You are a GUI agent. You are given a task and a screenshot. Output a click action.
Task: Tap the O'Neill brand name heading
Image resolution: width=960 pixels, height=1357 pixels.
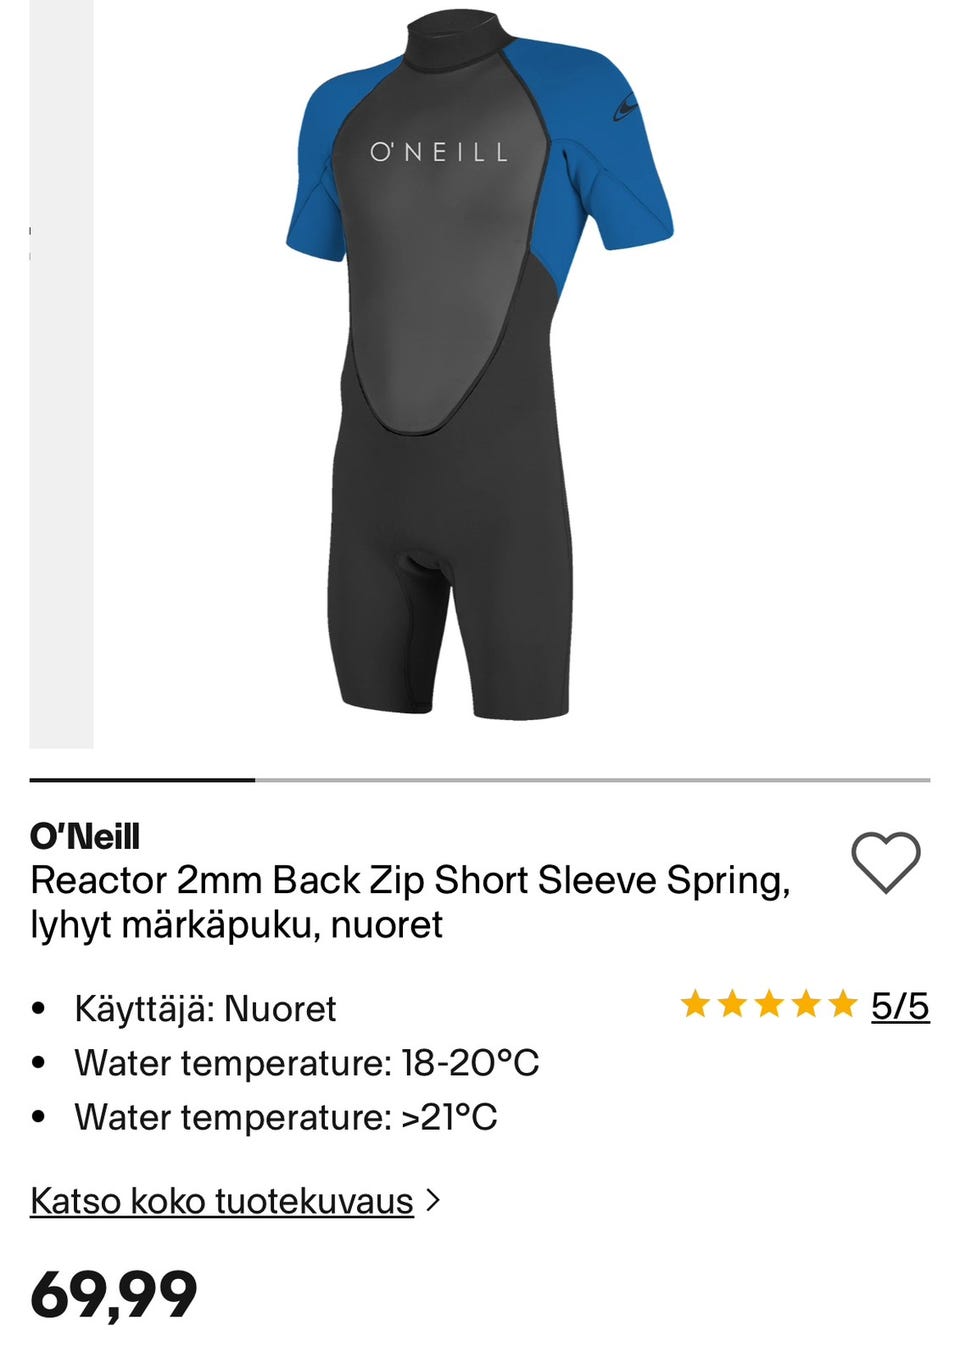pyautogui.click(x=85, y=836)
